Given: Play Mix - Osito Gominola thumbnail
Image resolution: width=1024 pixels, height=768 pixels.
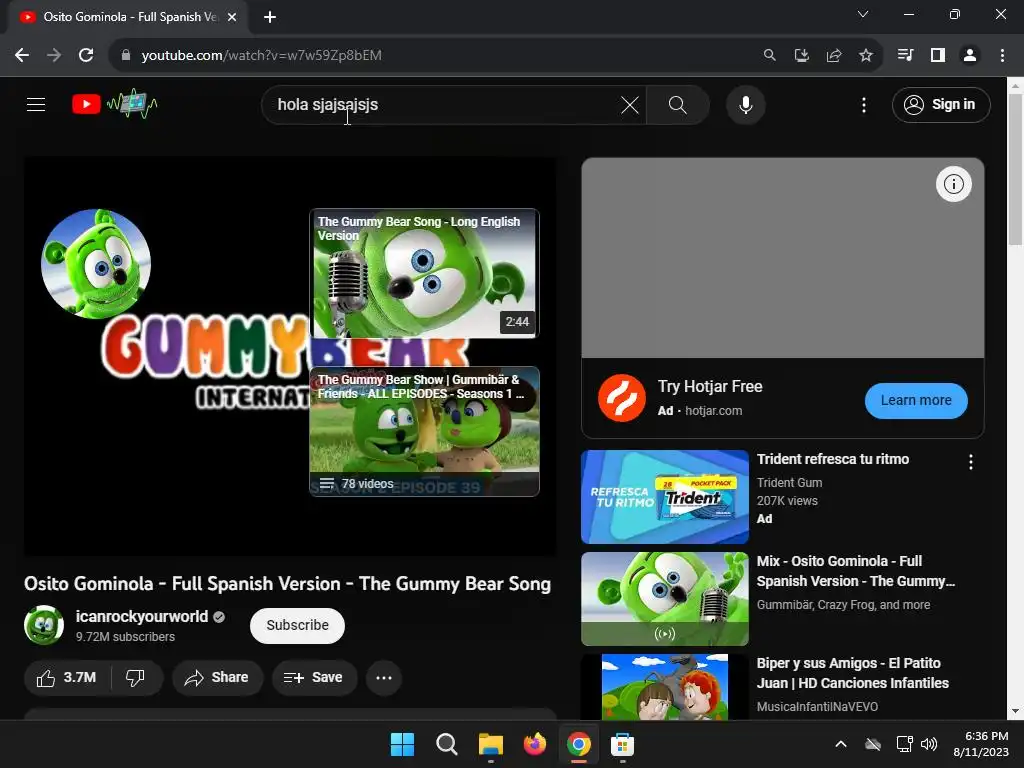Looking at the screenshot, I should click(664, 599).
